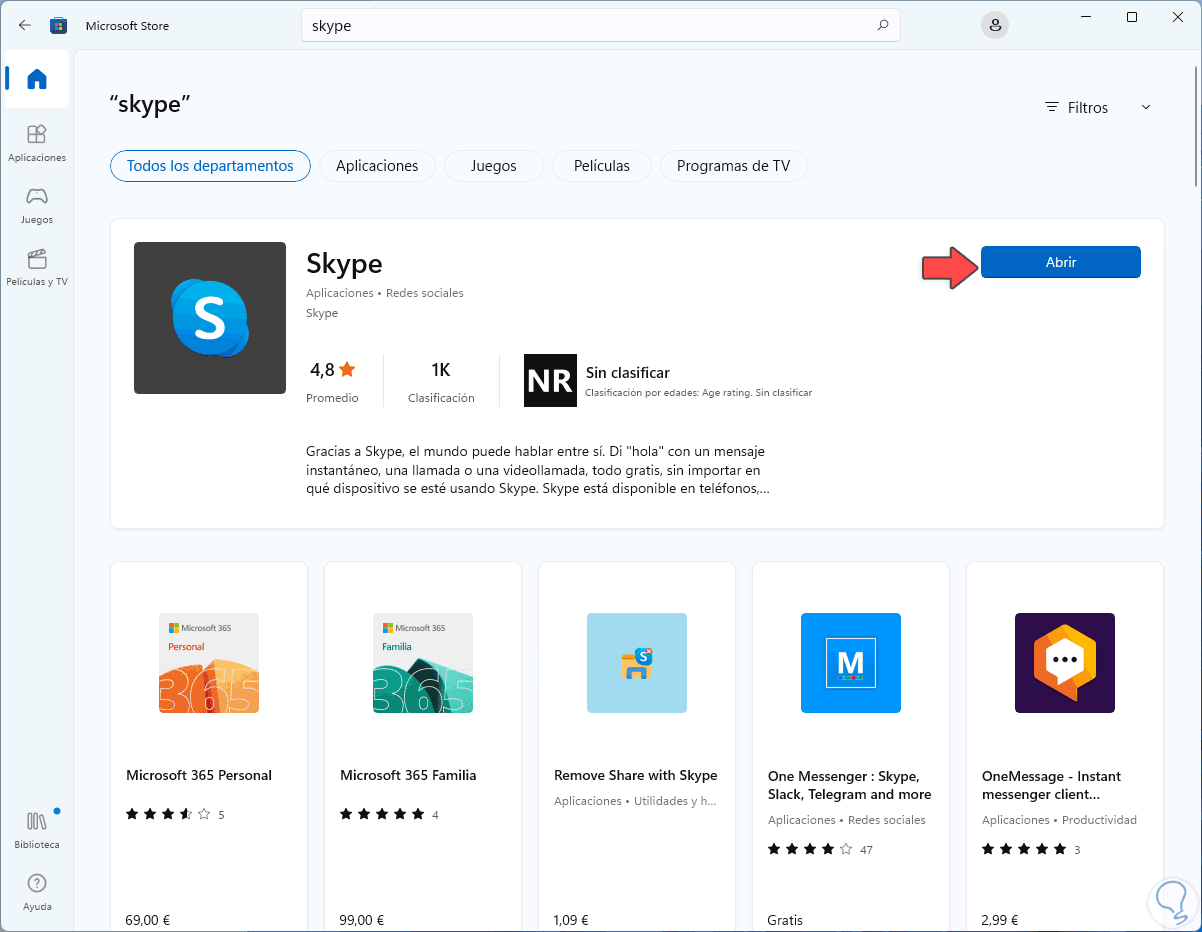
Task: Expand the Filtros dropdown
Action: tap(1099, 107)
